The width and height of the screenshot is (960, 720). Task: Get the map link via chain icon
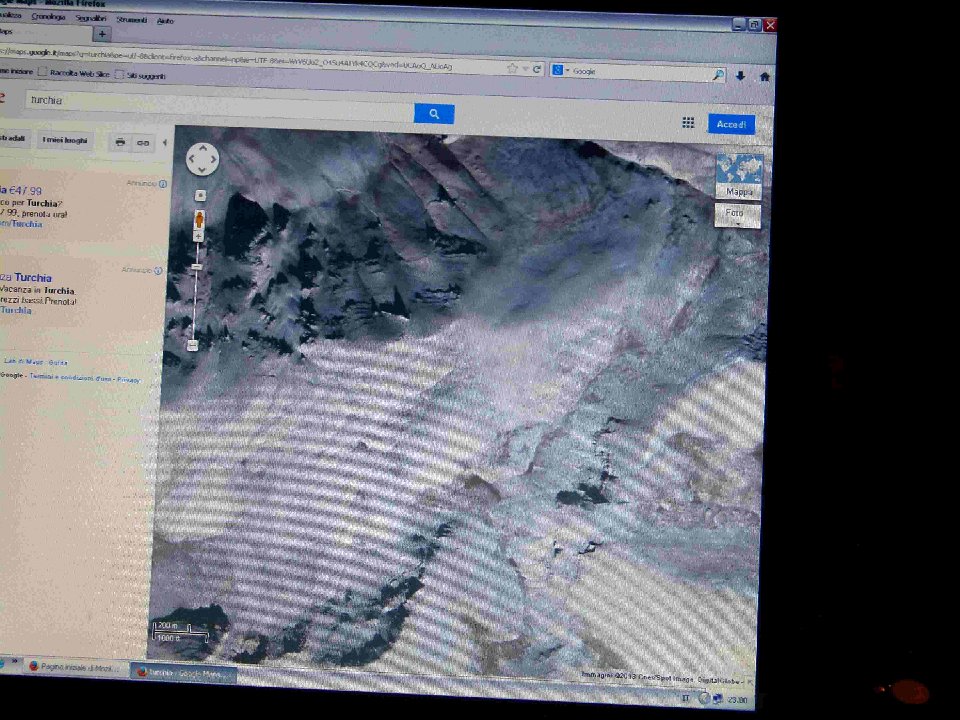click(x=143, y=143)
